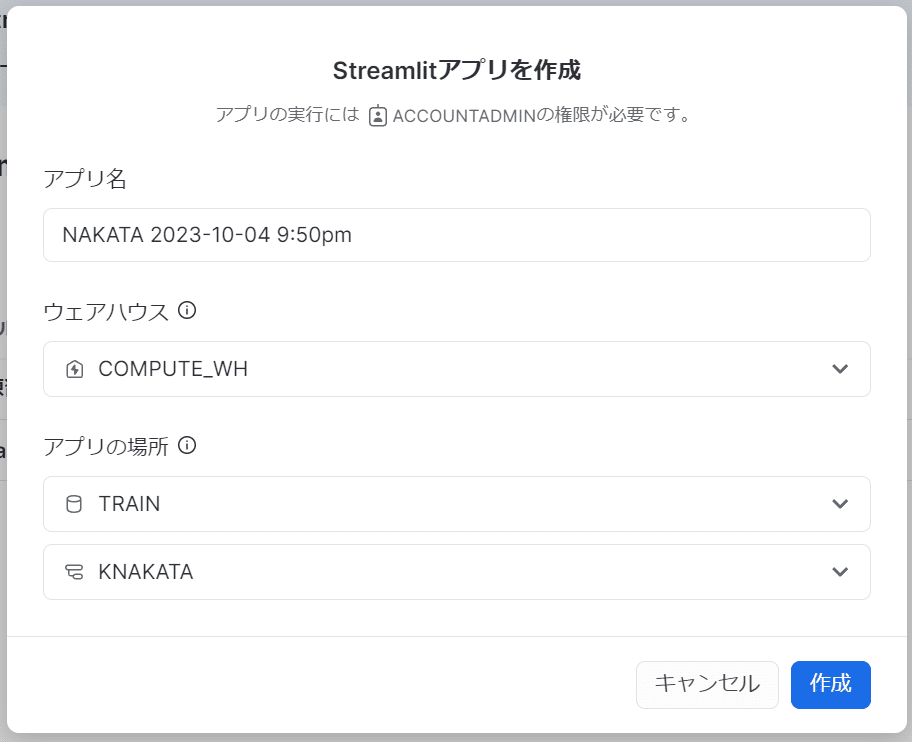The image size is (912, 742).
Task: Expand COMPUTE_WH dropdown via chevron arrow
Action: (840, 369)
